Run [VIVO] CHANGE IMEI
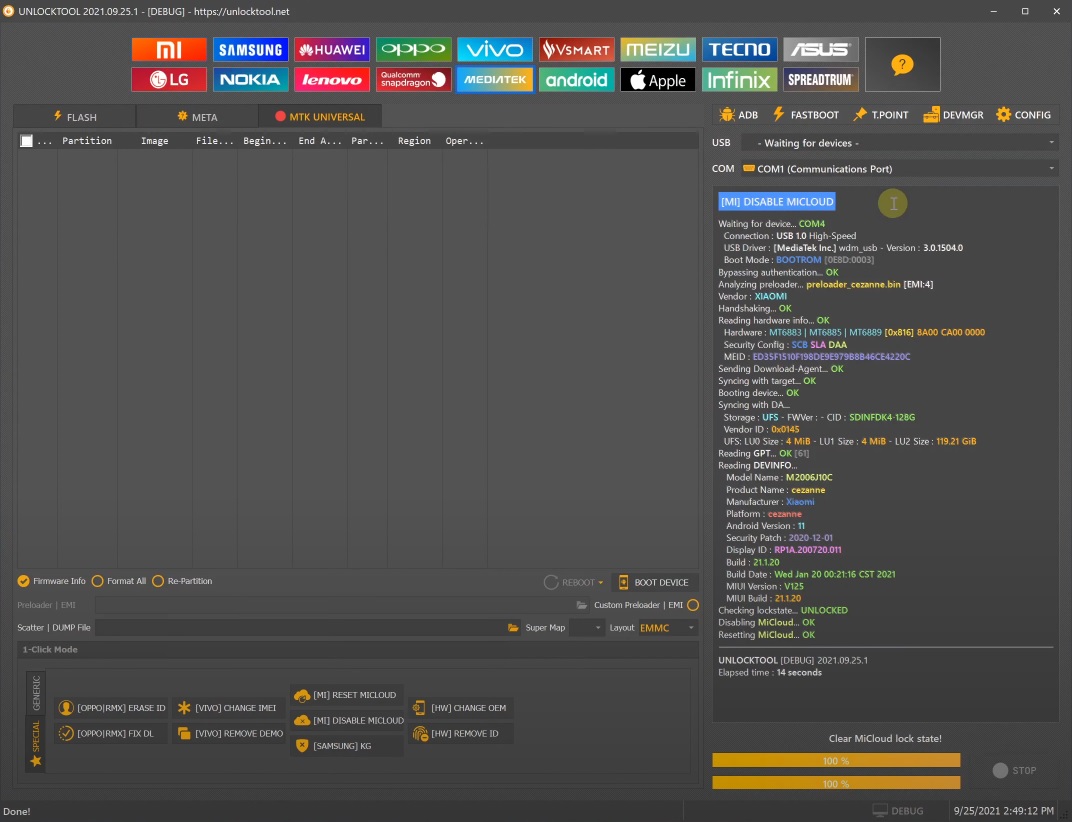The image size is (1072, 822). (229, 708)
